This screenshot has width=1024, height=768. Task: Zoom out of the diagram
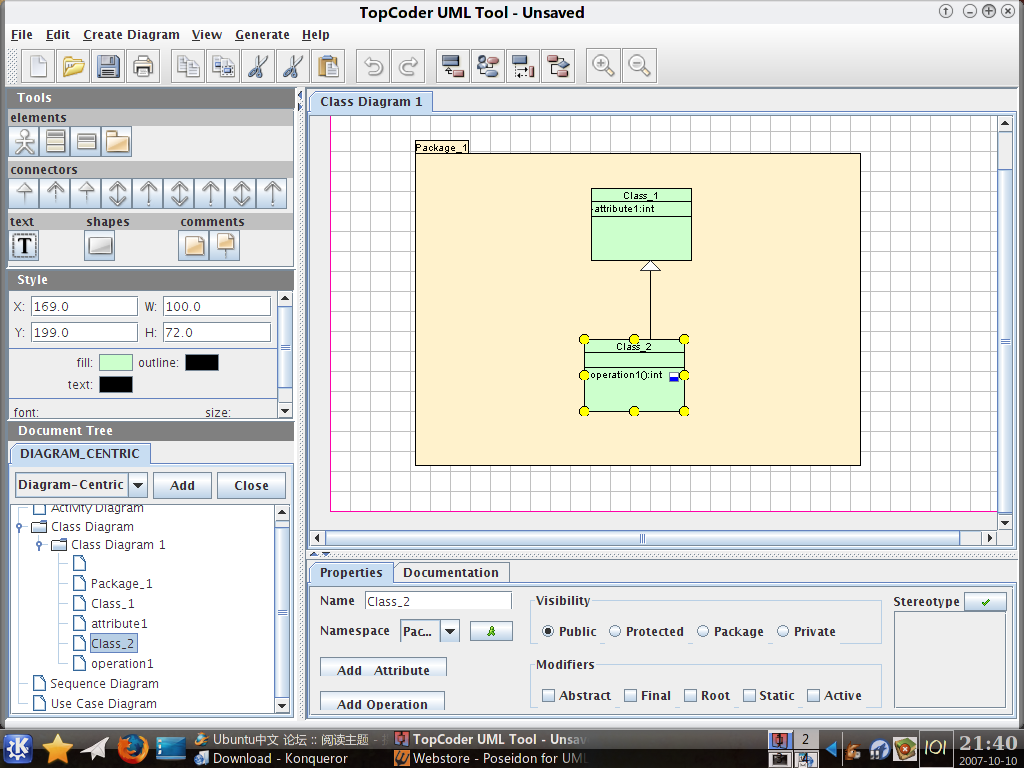pyautogui.click(x=639, y=66)
